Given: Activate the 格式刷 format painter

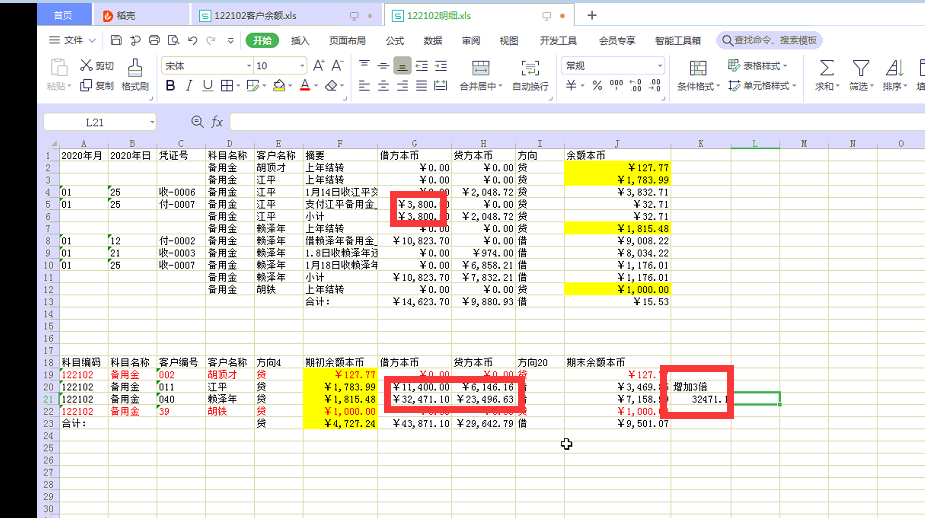Looking at the screenshot, I should point(135,75).
